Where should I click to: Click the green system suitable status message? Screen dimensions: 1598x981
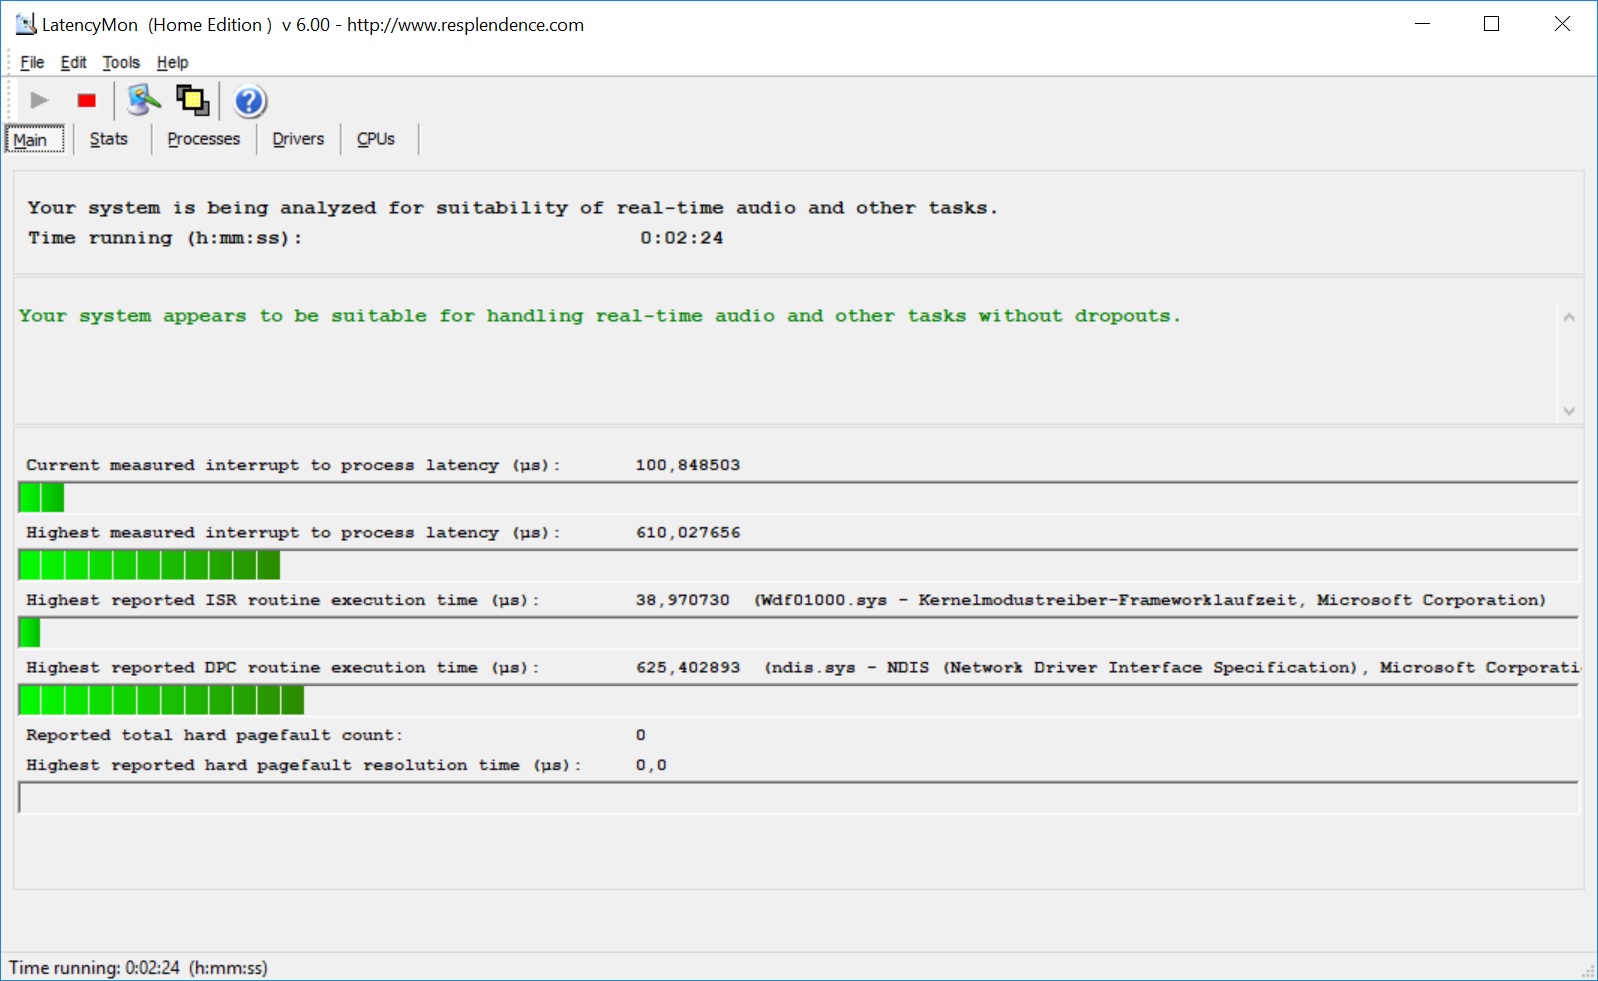[x=599, y=316]
